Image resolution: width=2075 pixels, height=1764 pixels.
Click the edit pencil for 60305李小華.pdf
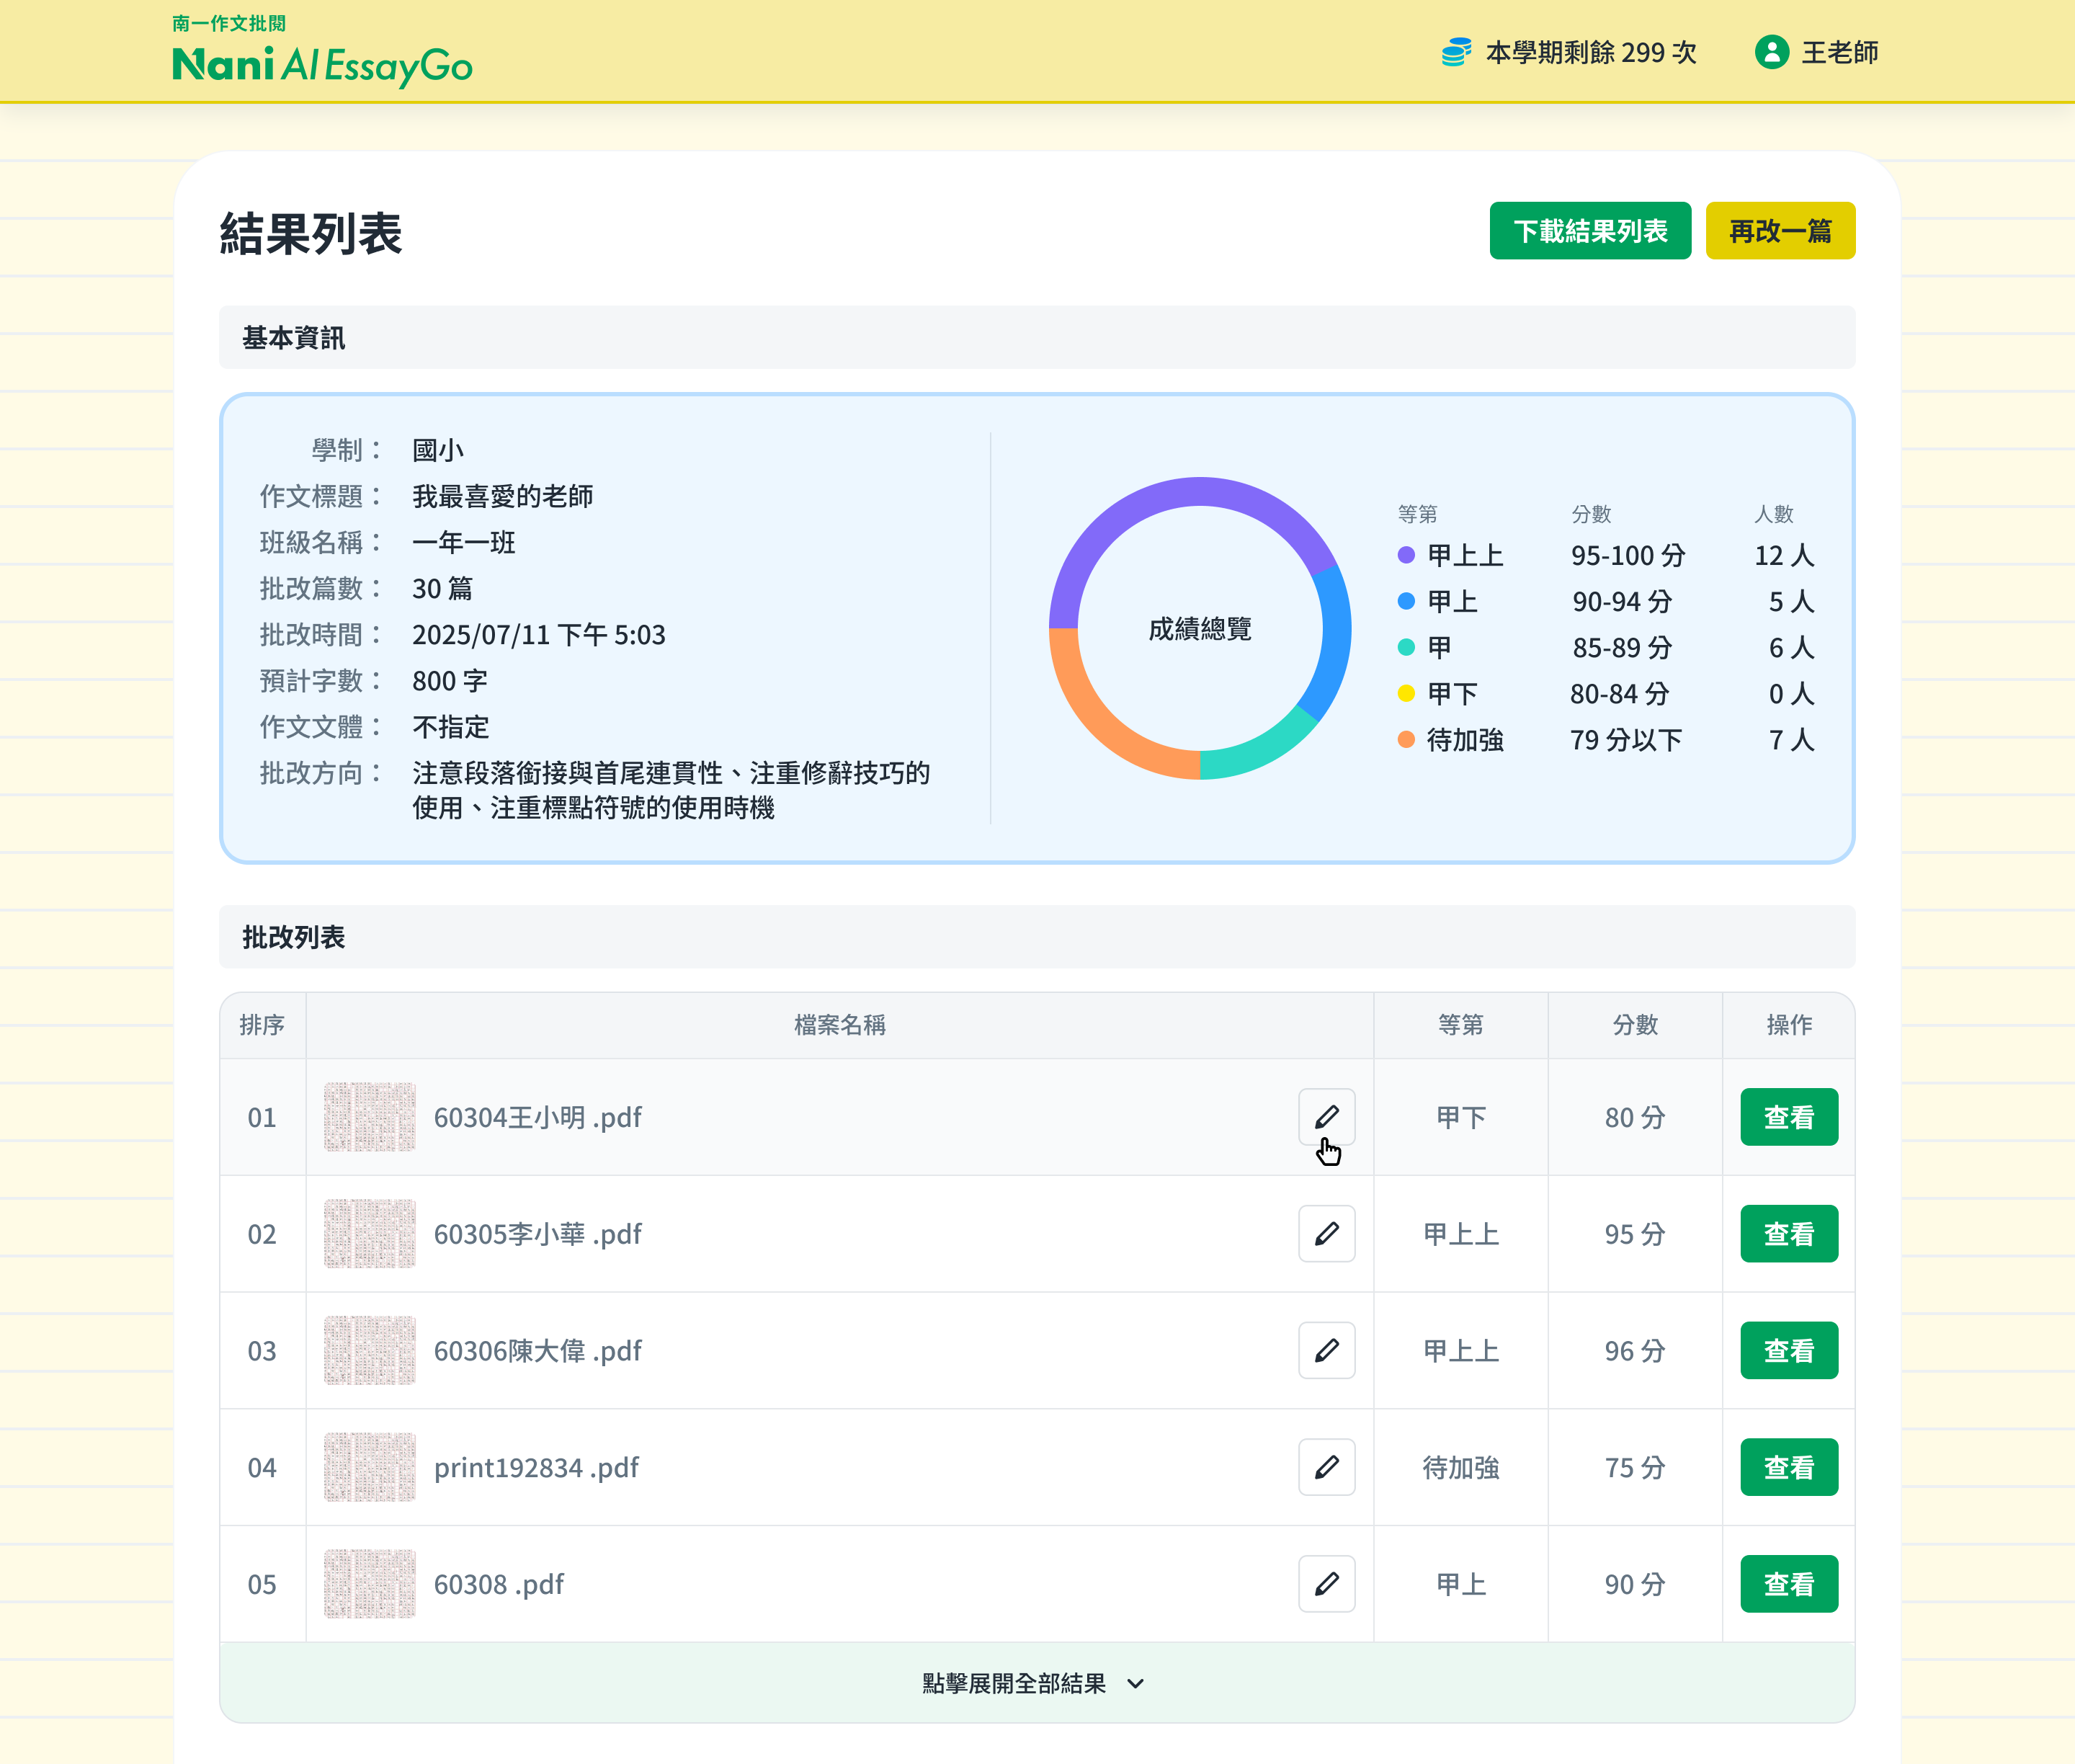pyautogui.click(x=1326, y=1234)
